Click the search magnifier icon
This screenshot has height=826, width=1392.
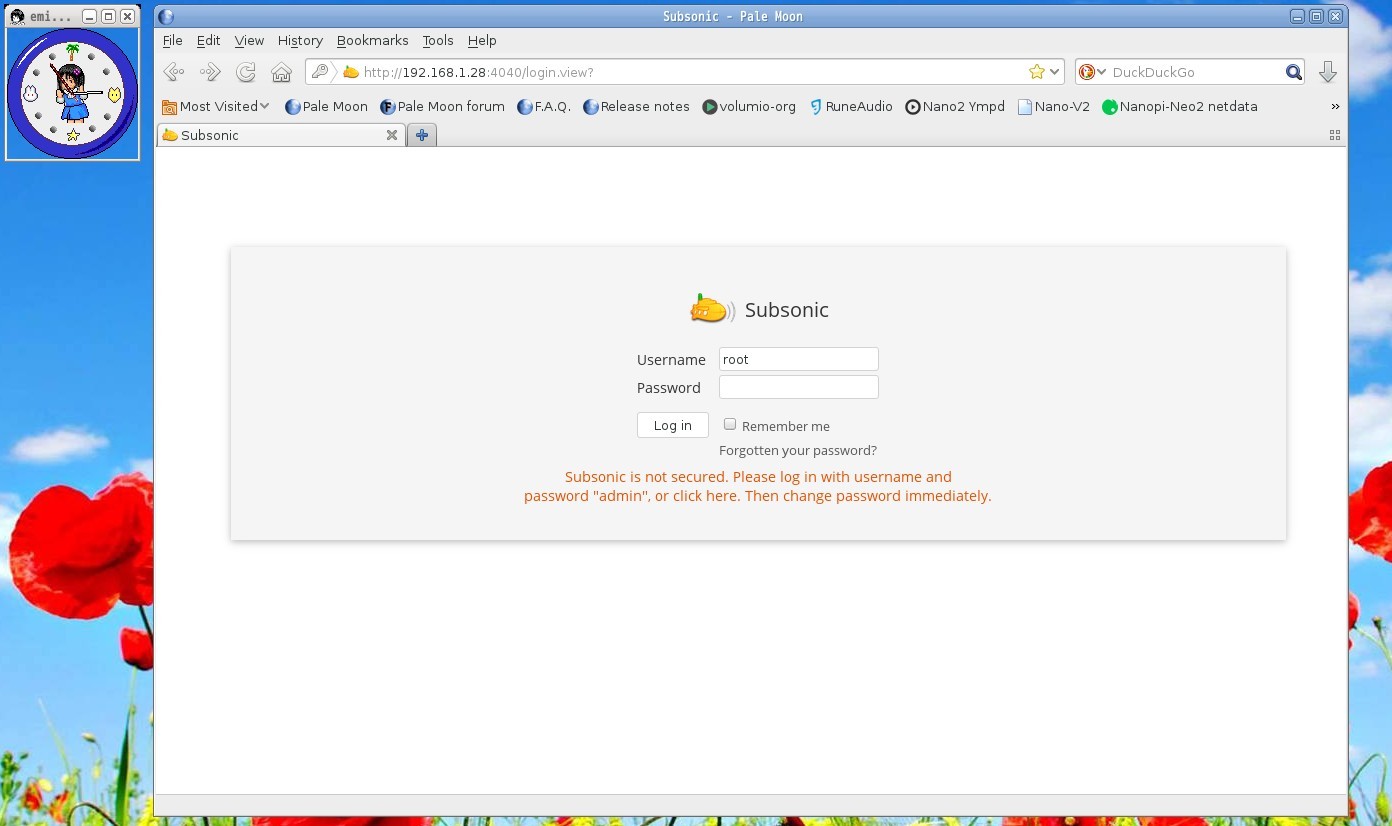pyautogui.click(x=1294, y=72)
